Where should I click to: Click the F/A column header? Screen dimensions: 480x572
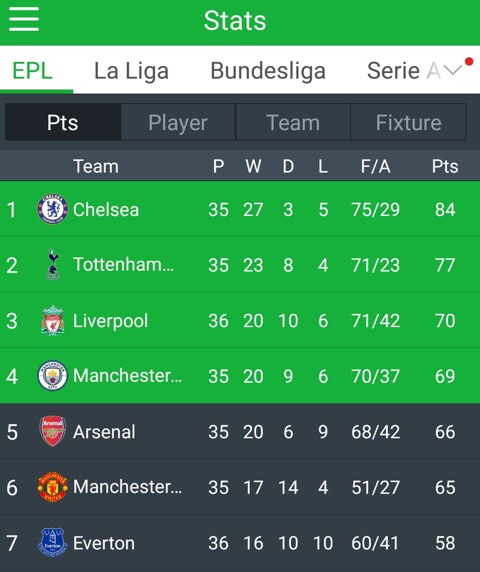click(x=376, y=166)
